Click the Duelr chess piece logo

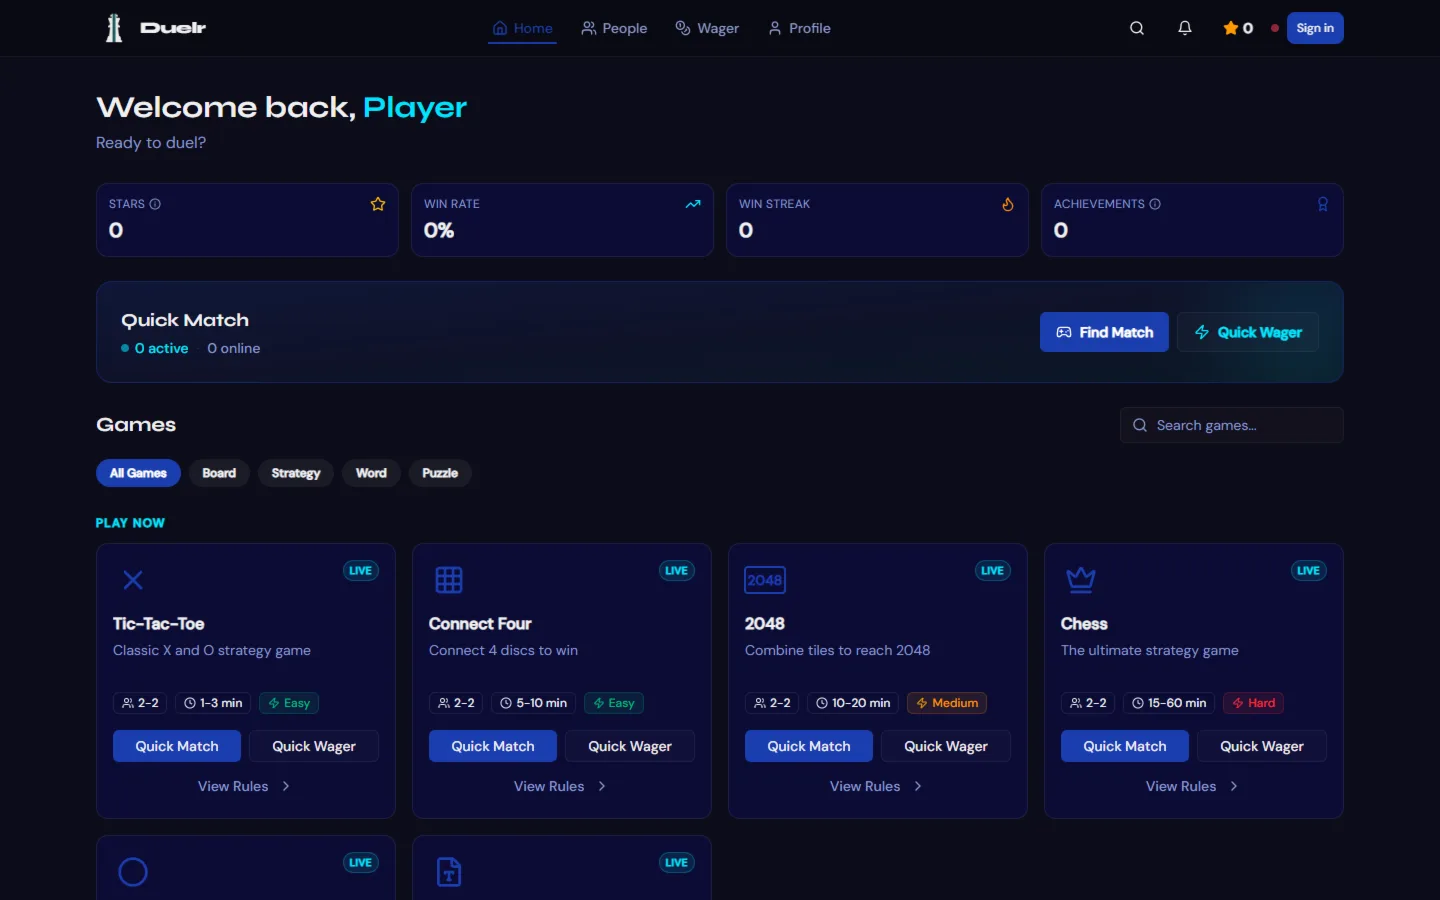tap(114, 28)
